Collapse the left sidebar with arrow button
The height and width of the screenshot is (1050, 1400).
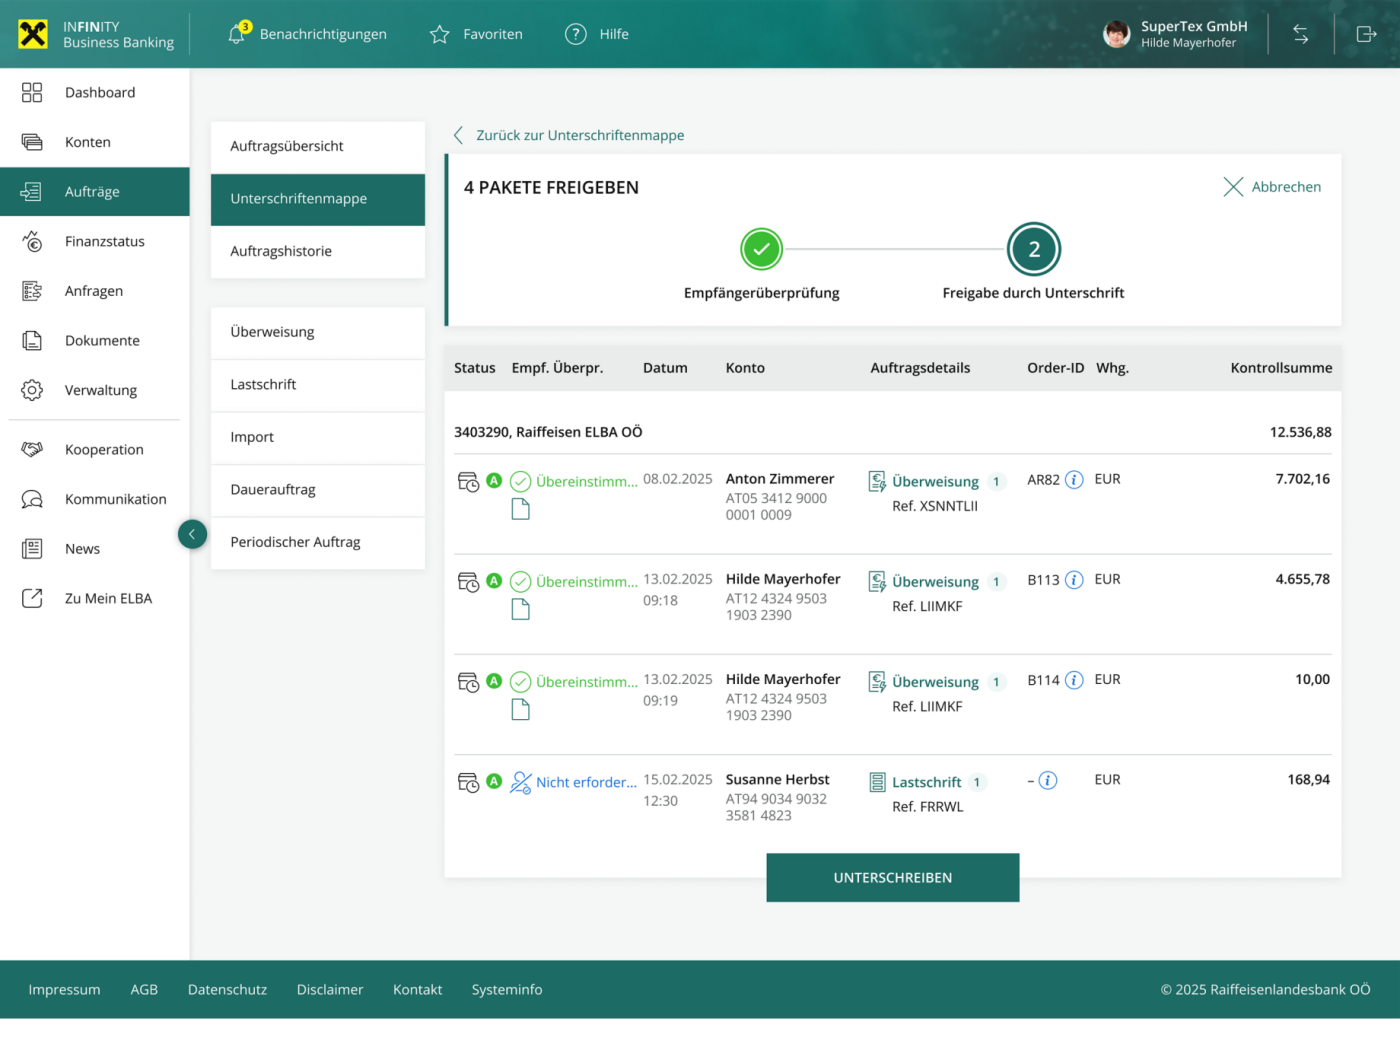click(192, 534)
